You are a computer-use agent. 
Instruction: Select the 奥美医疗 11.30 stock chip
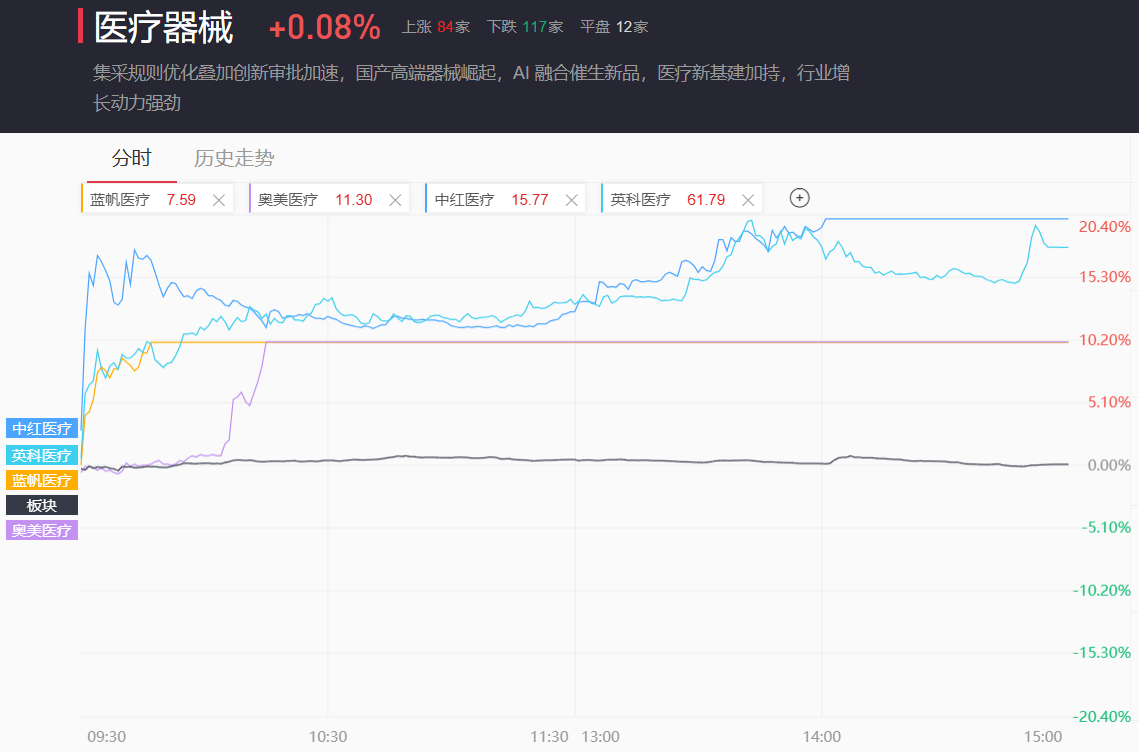coord(314,200)
